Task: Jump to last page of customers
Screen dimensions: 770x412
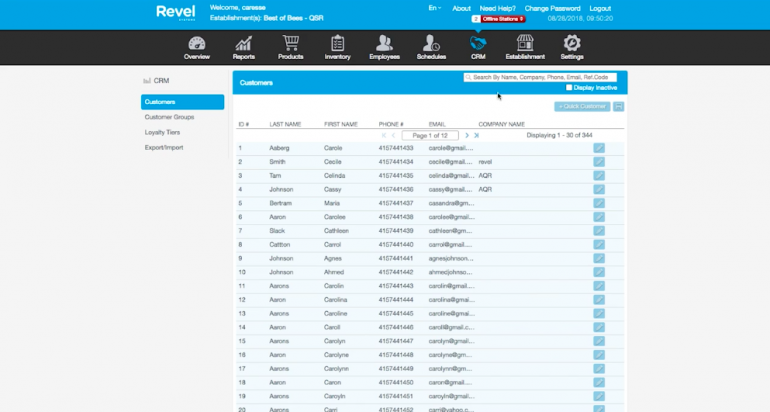Action: [x=477, y=135]
